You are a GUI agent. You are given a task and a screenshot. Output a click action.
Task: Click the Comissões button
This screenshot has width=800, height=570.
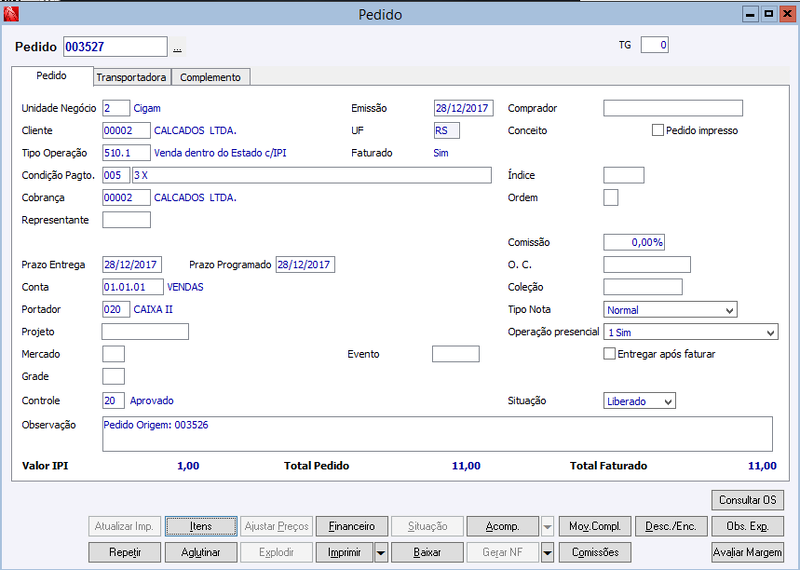(595, 552)
